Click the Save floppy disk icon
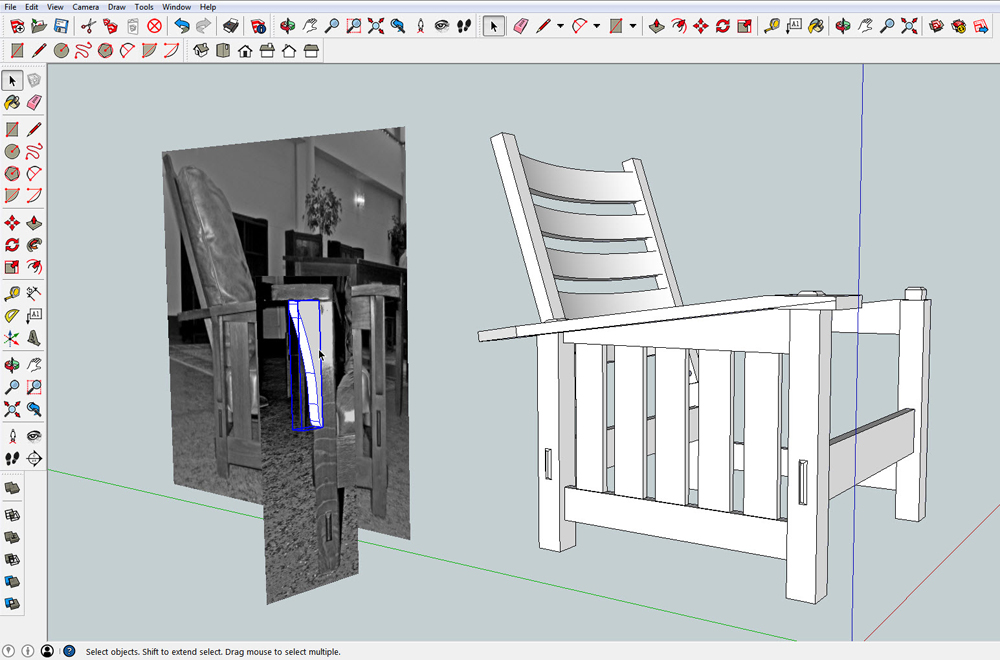 tap(60, 26)
